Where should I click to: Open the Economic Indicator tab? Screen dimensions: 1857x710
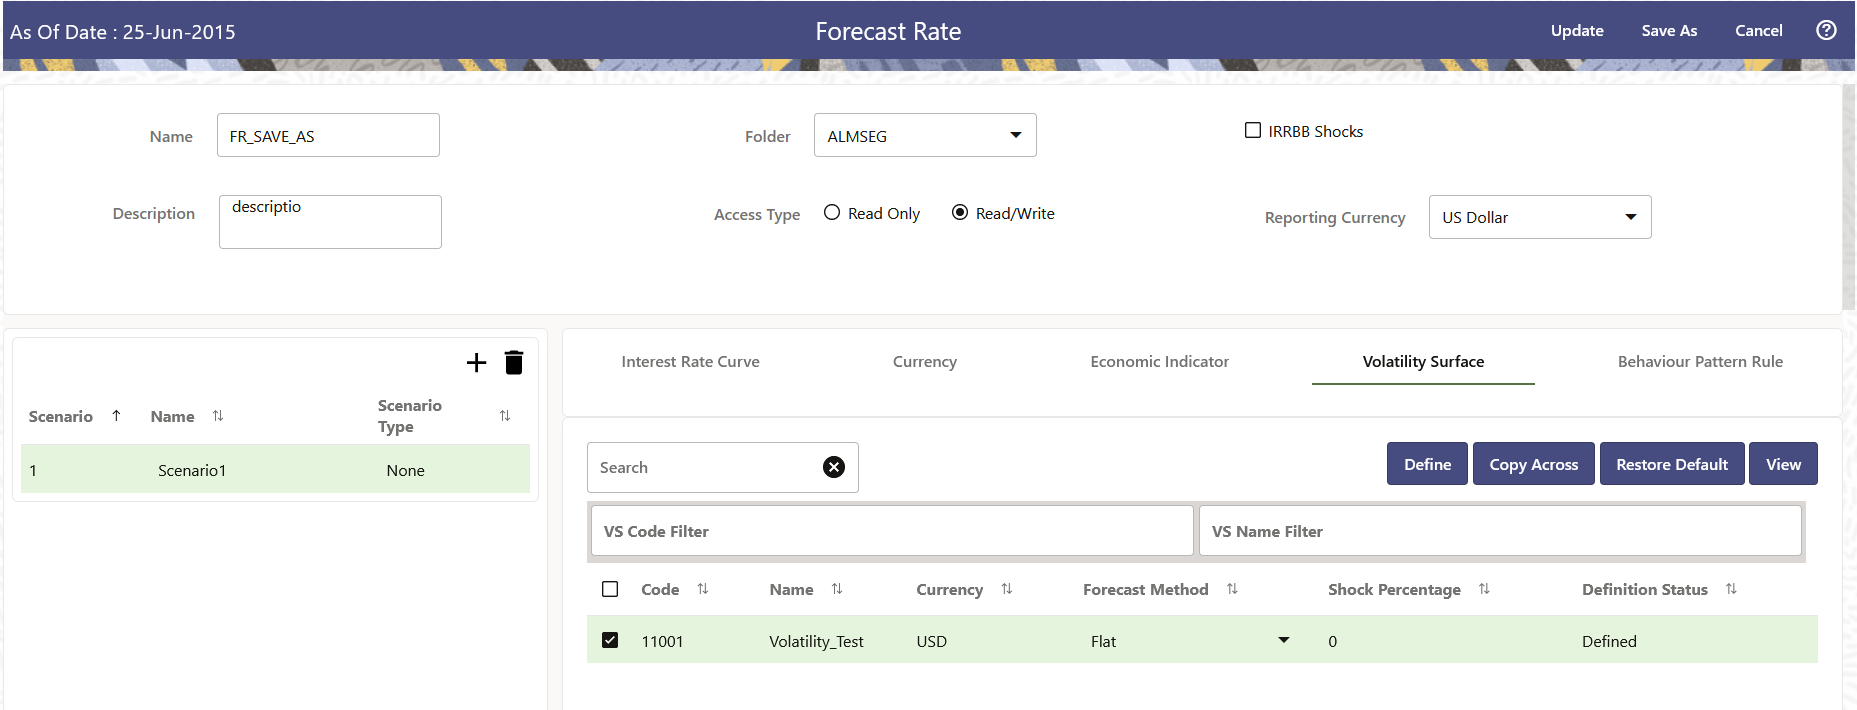tap(1159, 361)
